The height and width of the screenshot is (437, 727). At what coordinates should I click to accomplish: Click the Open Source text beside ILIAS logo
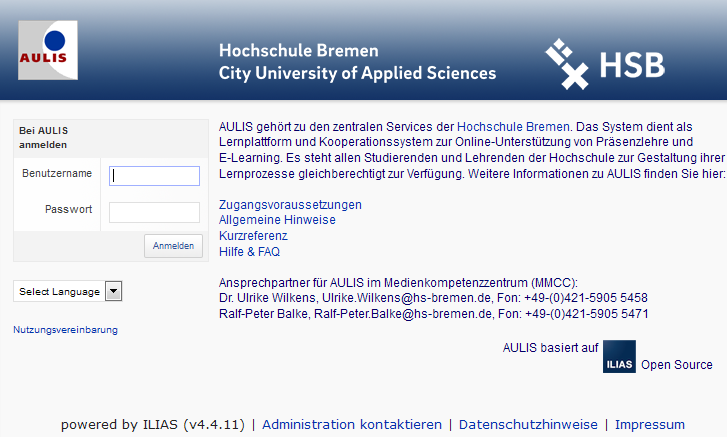676,365
